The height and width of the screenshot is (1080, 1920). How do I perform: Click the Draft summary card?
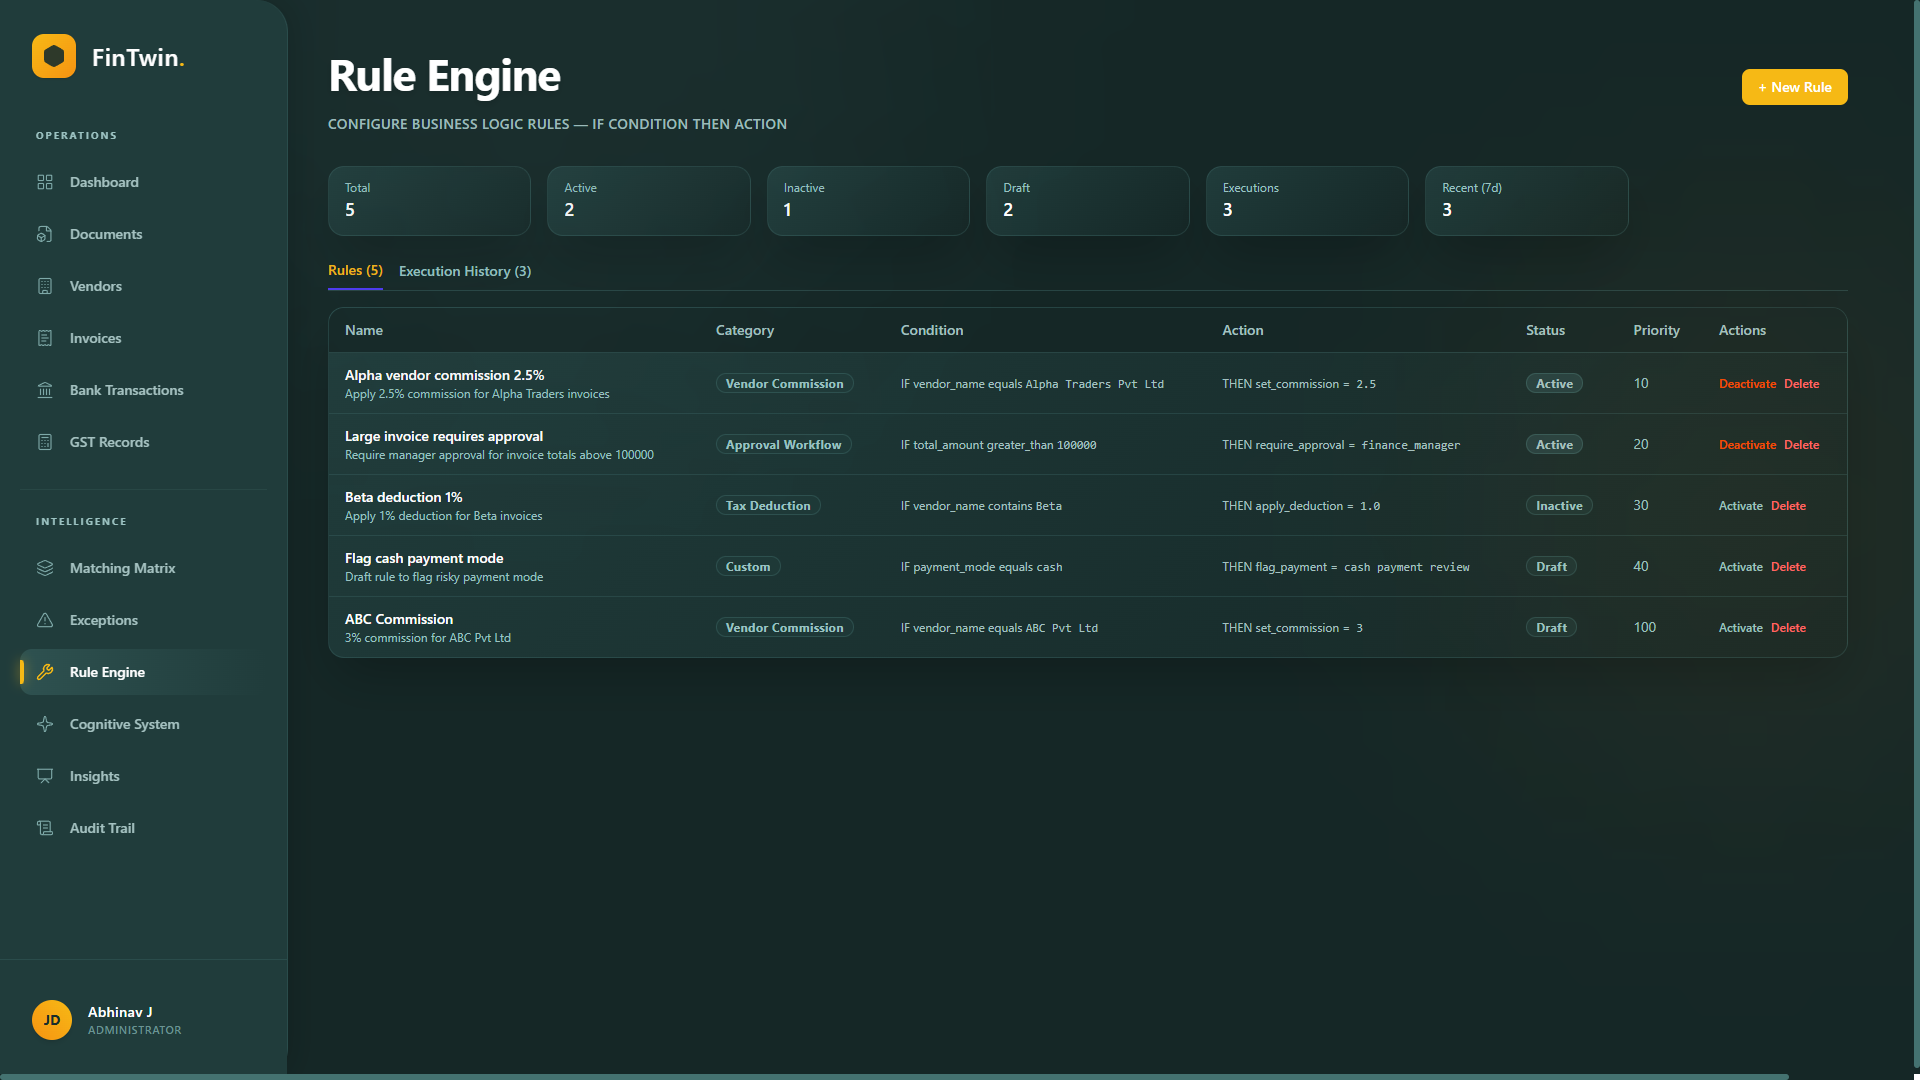click(x=1087, y=200)
